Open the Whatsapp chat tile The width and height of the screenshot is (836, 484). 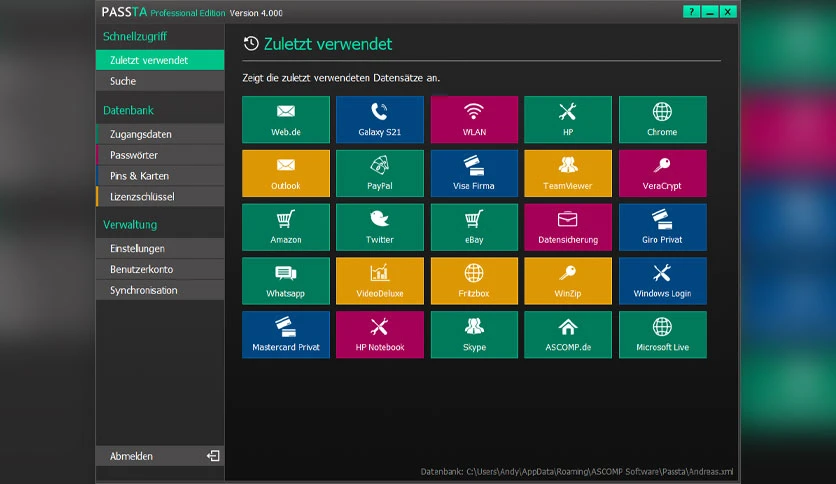(286, 281)
